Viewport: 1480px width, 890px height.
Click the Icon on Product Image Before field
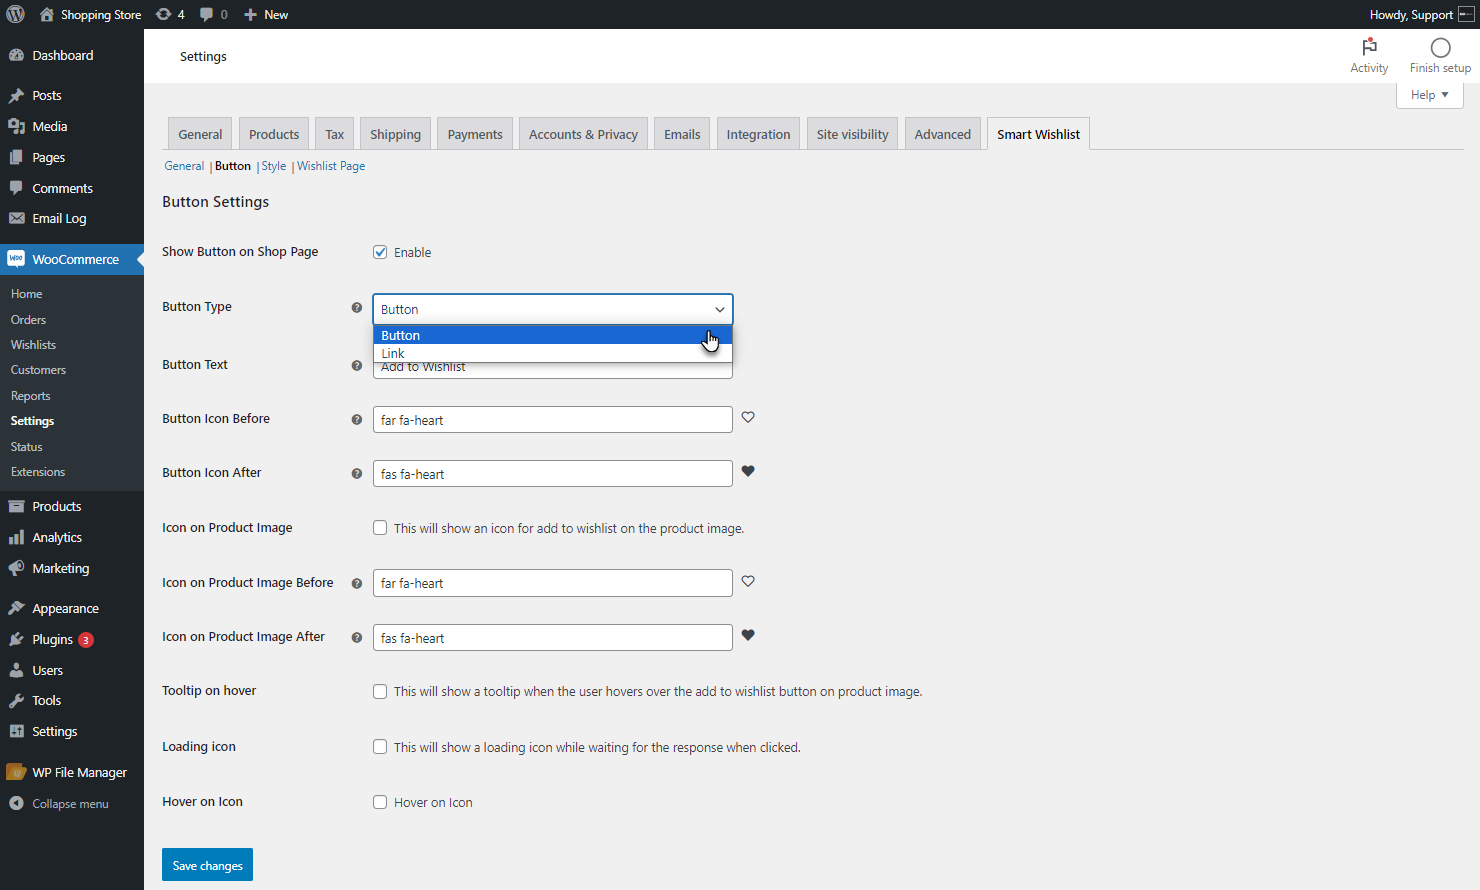[x=553, y=583]
